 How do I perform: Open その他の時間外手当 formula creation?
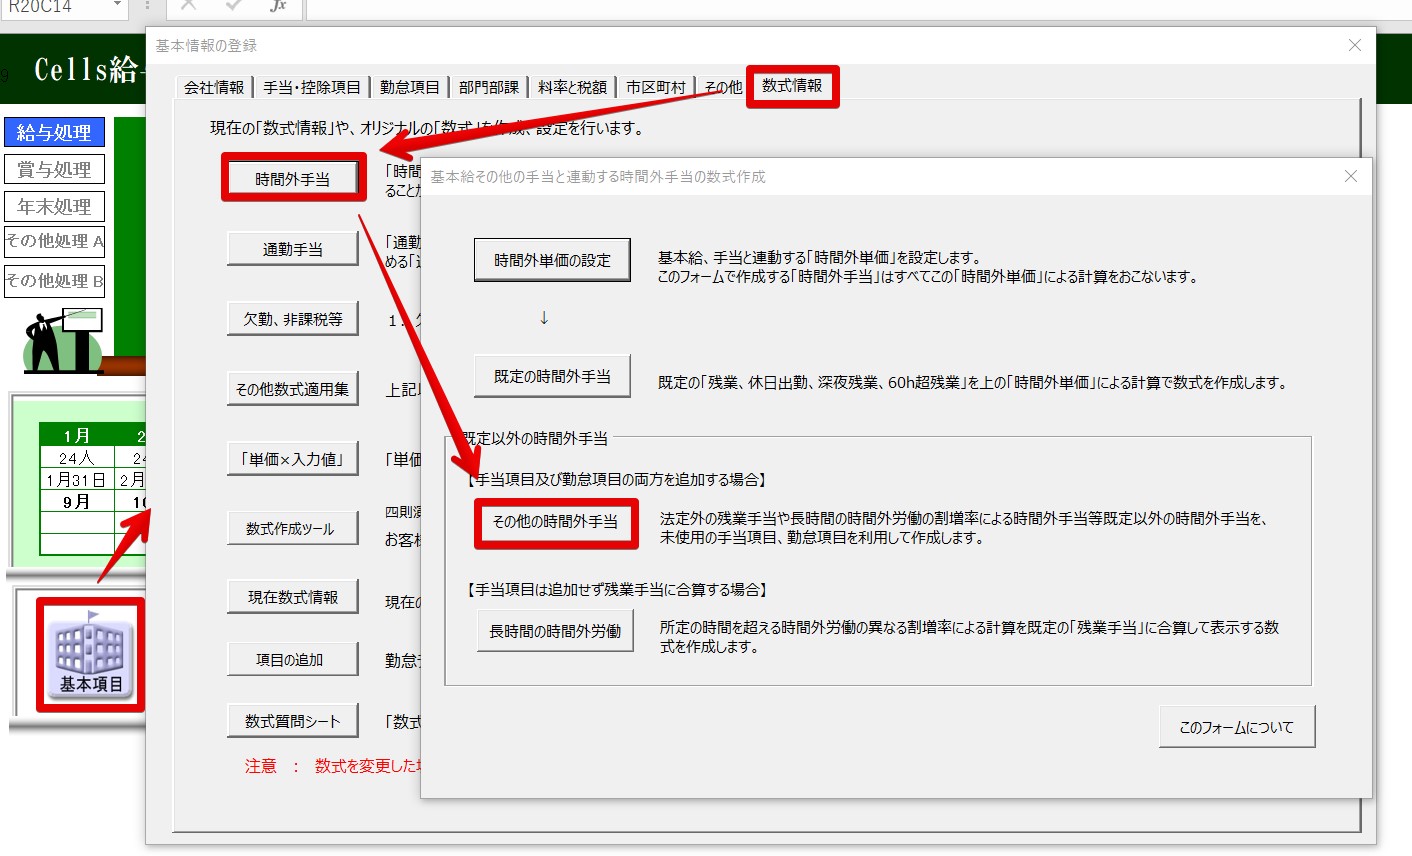pos(555,522)
